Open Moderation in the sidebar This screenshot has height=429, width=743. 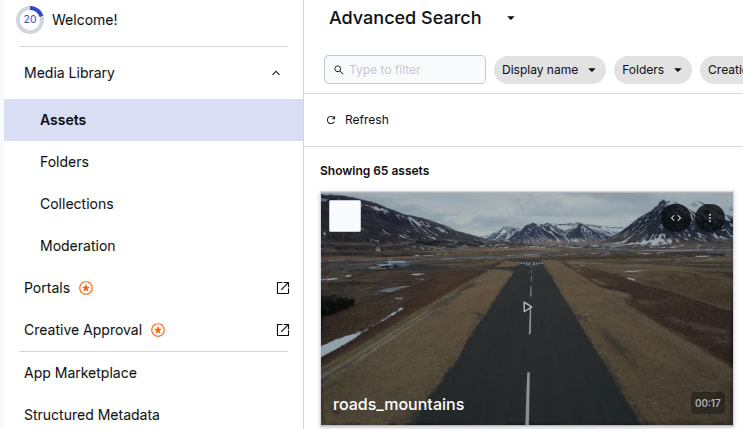[x=78, y=246]
